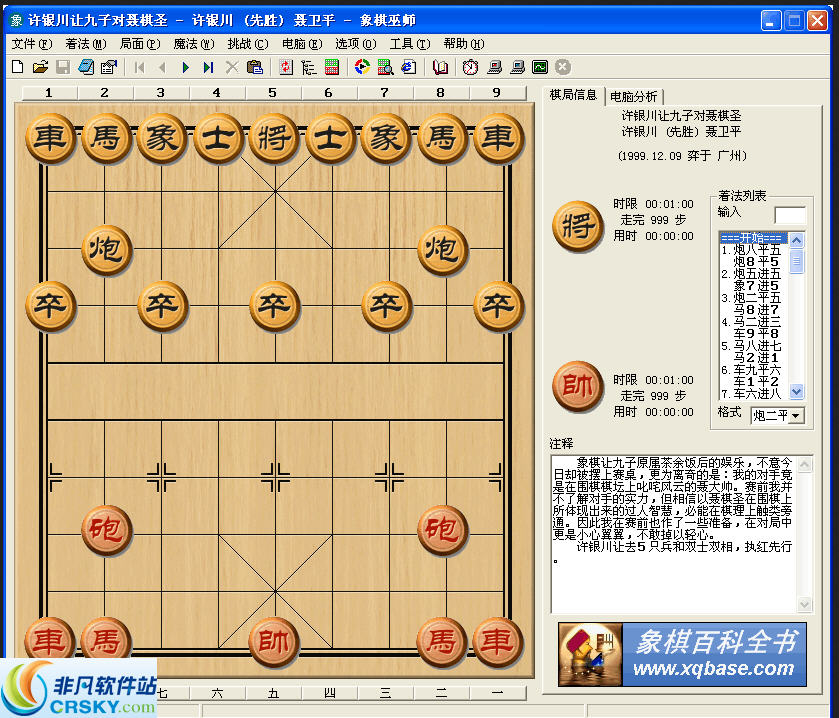Viewport: 839px width, 718px height.
Task: Open the 电脑(E) menu
Action: tap(302, 44)
